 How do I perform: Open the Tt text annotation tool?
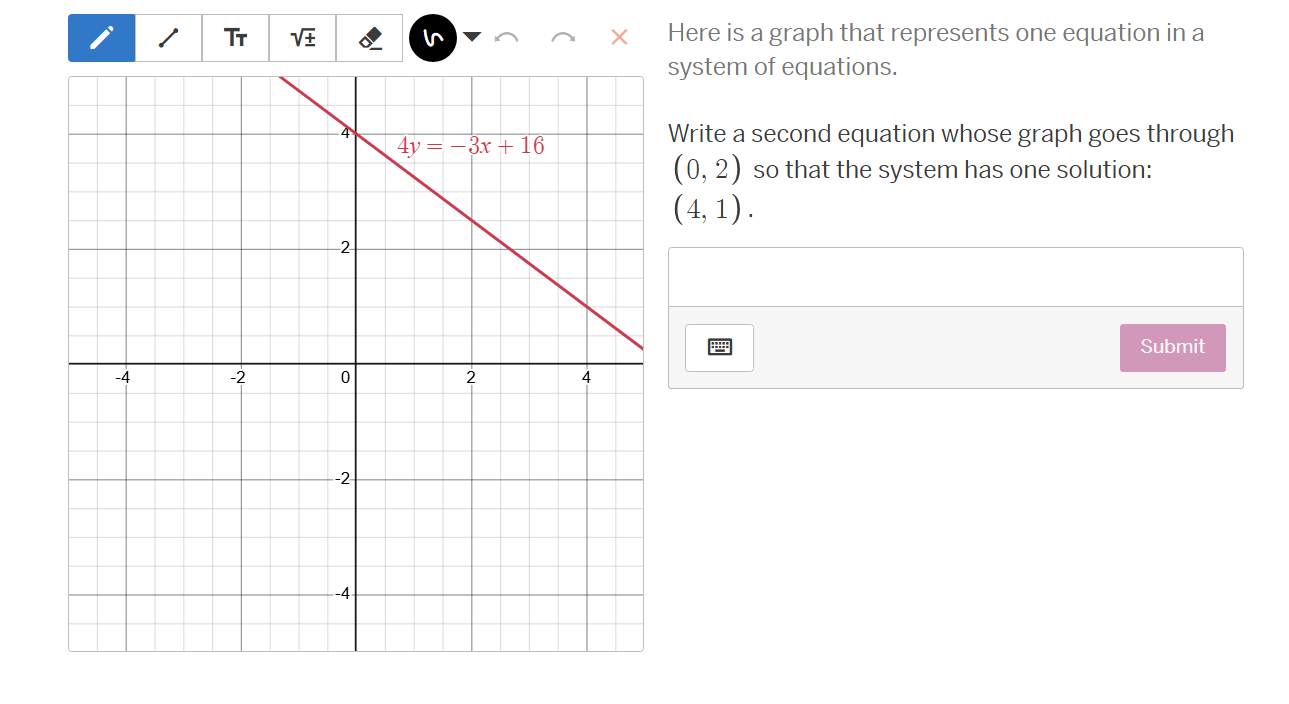pos(235,37)
